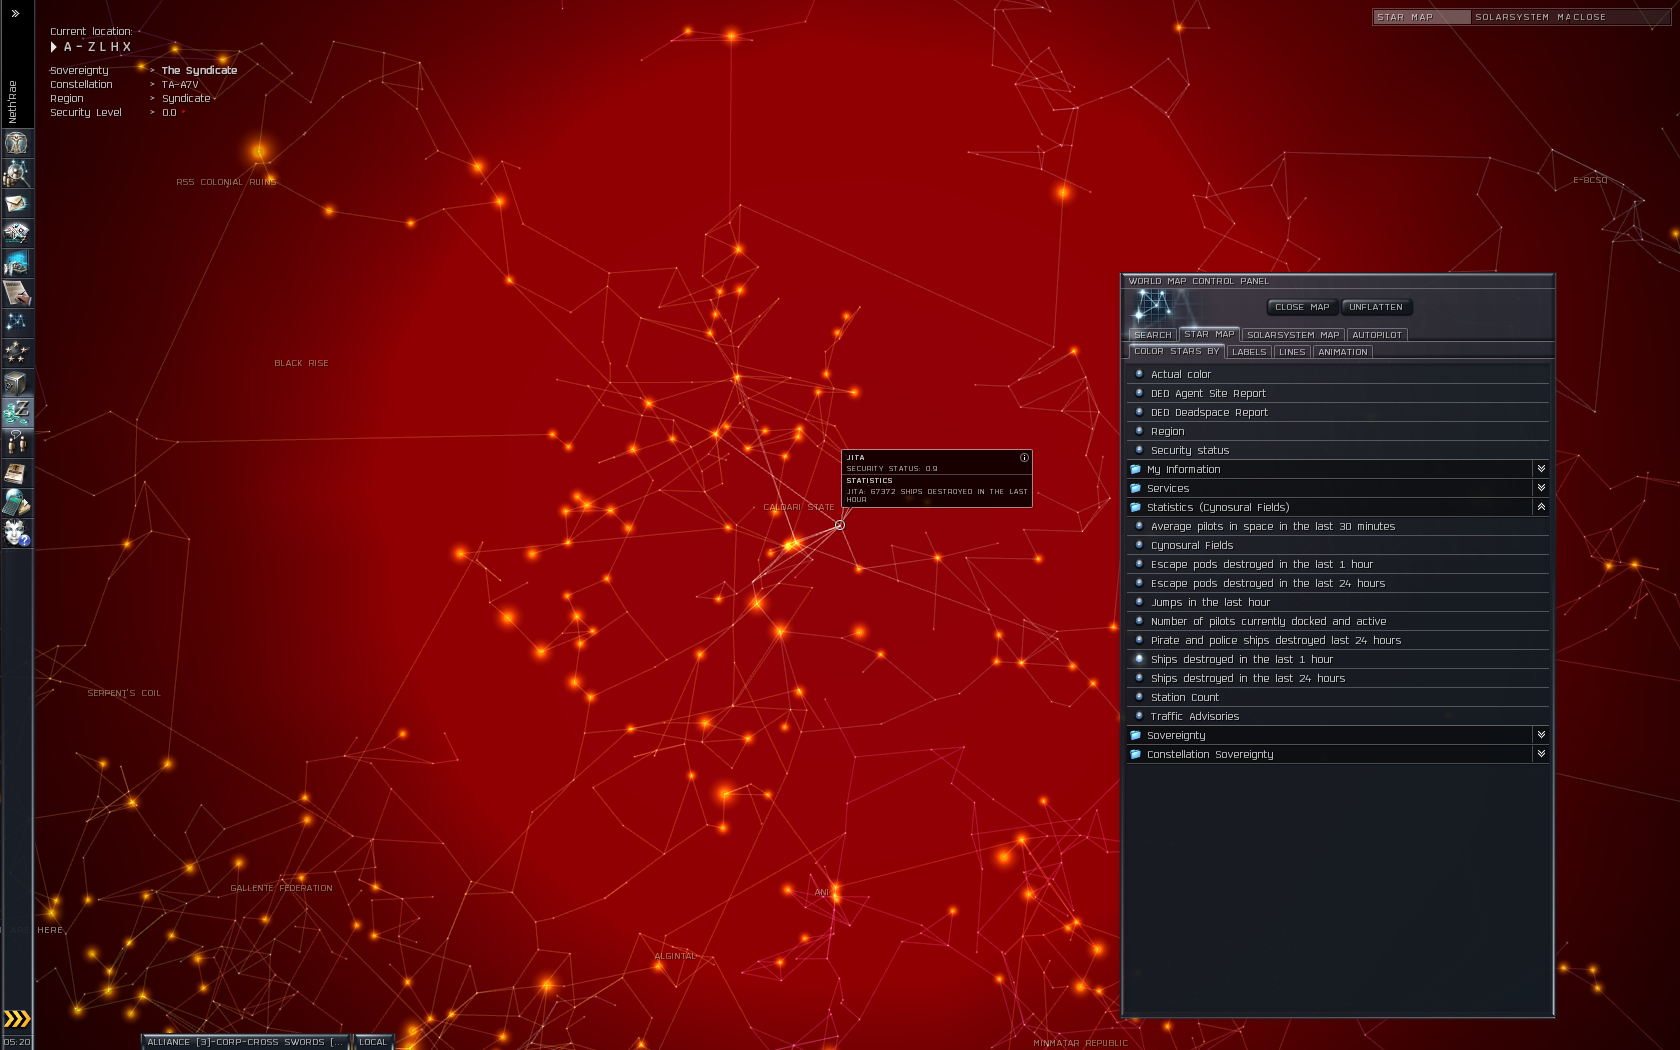This screenshot has height=1050, width=1680.
Task: Open the Corporation stars icon
Action: (x=16, y=352)
